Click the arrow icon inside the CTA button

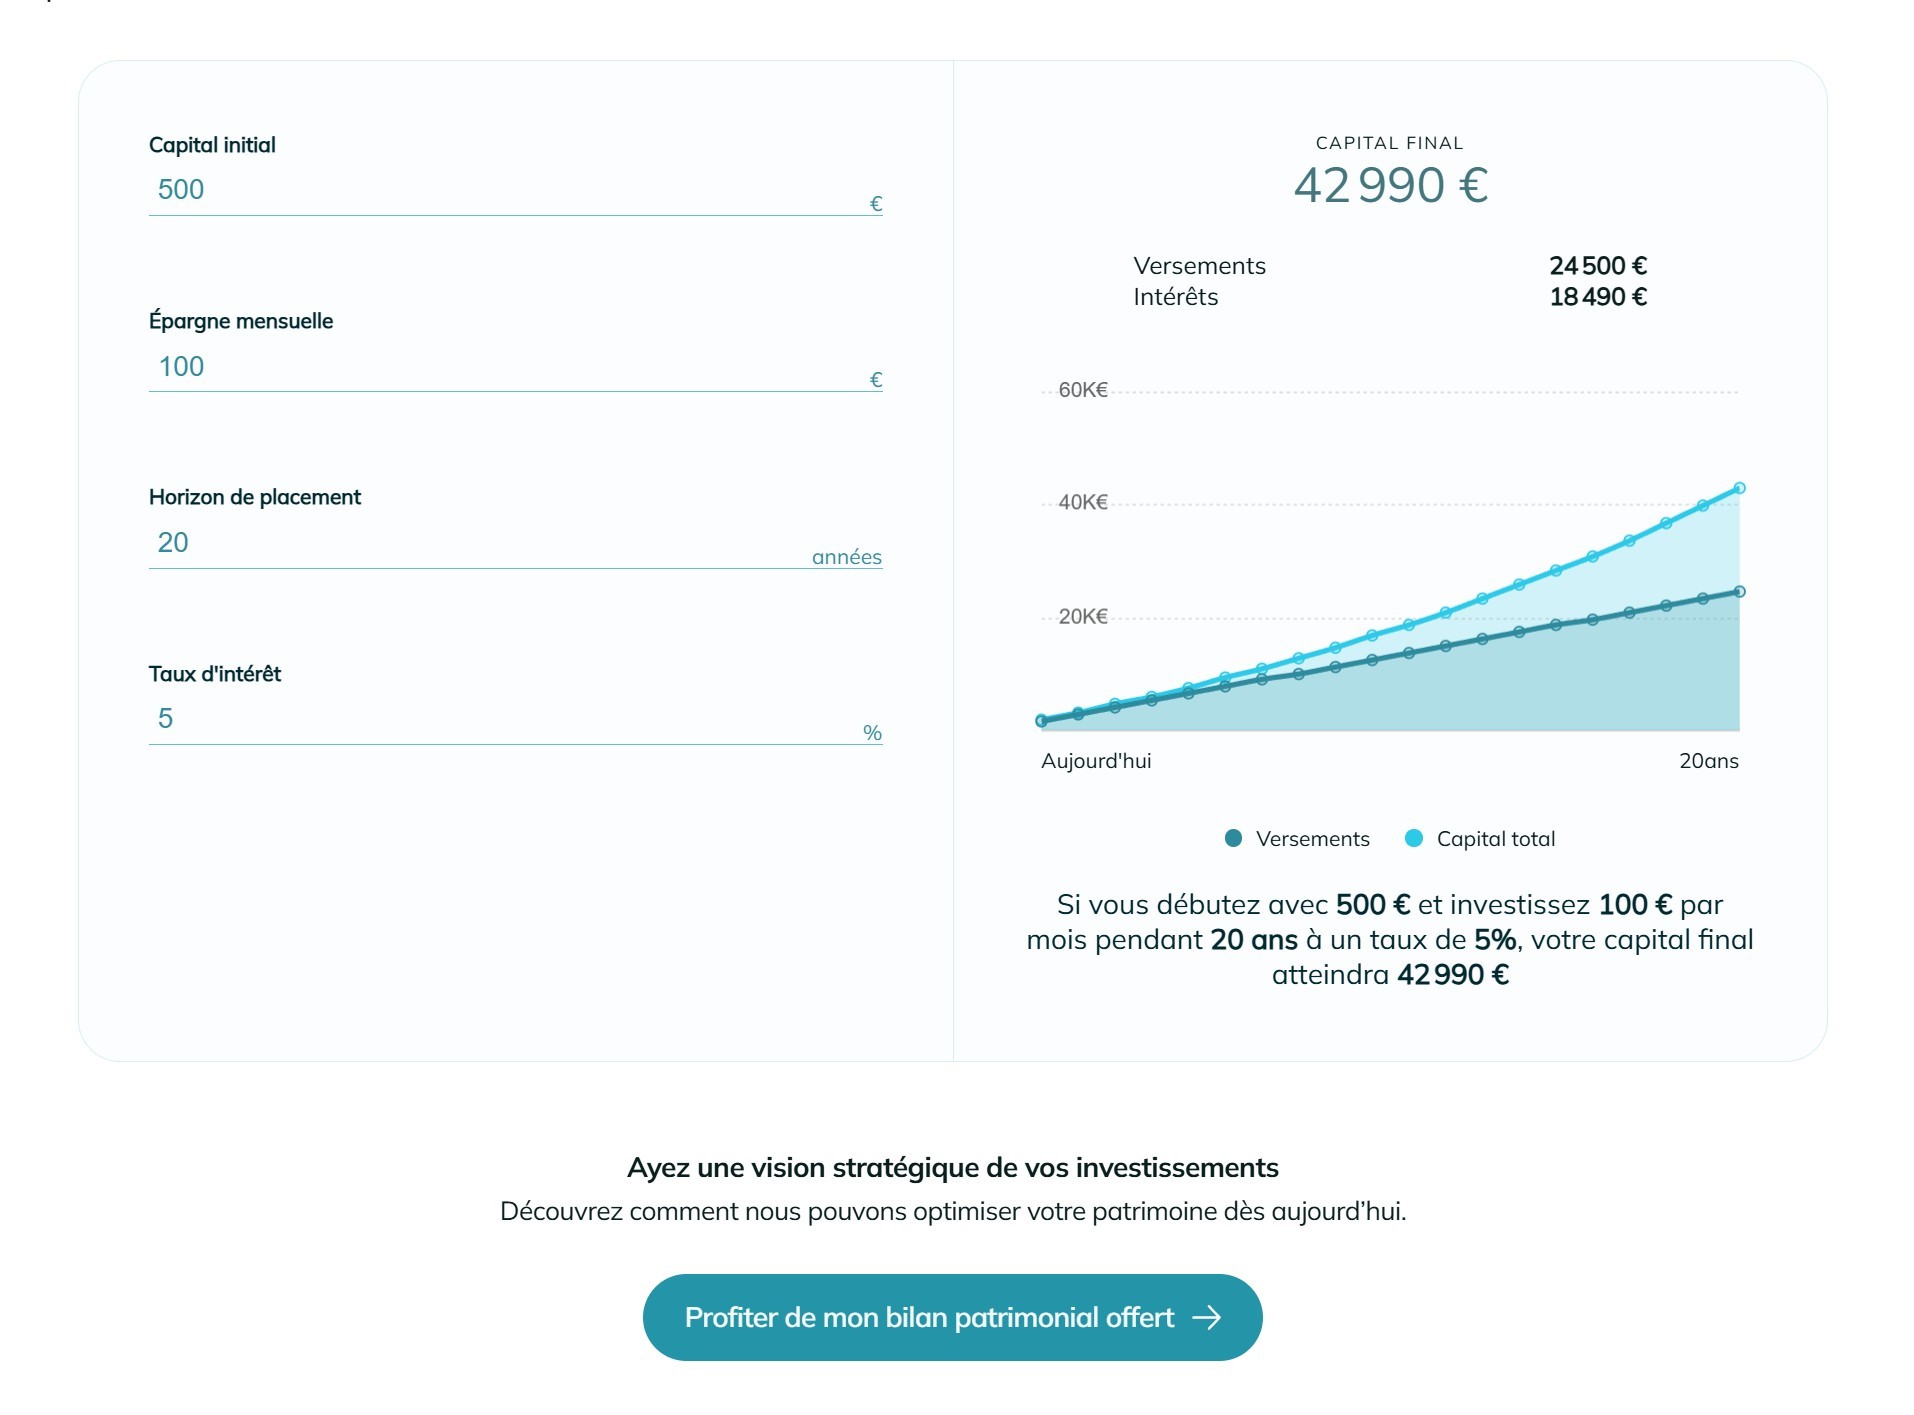1208,1318
